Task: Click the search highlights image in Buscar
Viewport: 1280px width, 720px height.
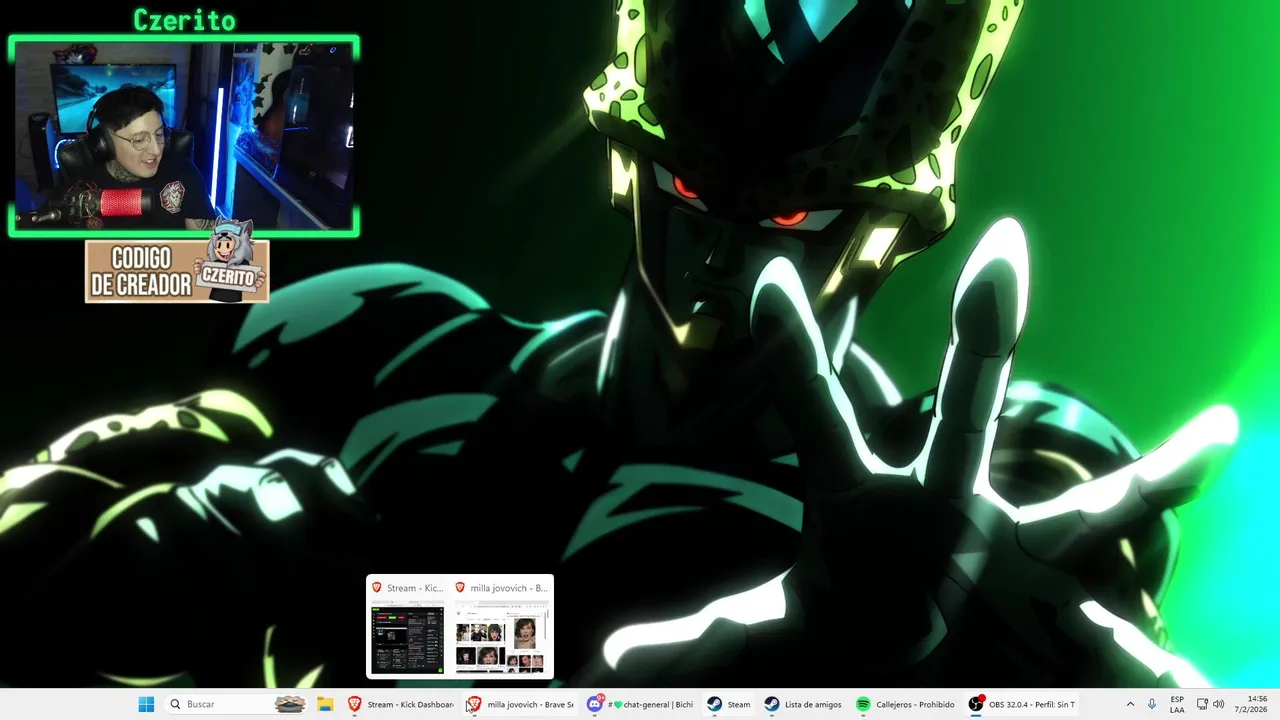Action: pyautogui.click(x=290, y=704)
